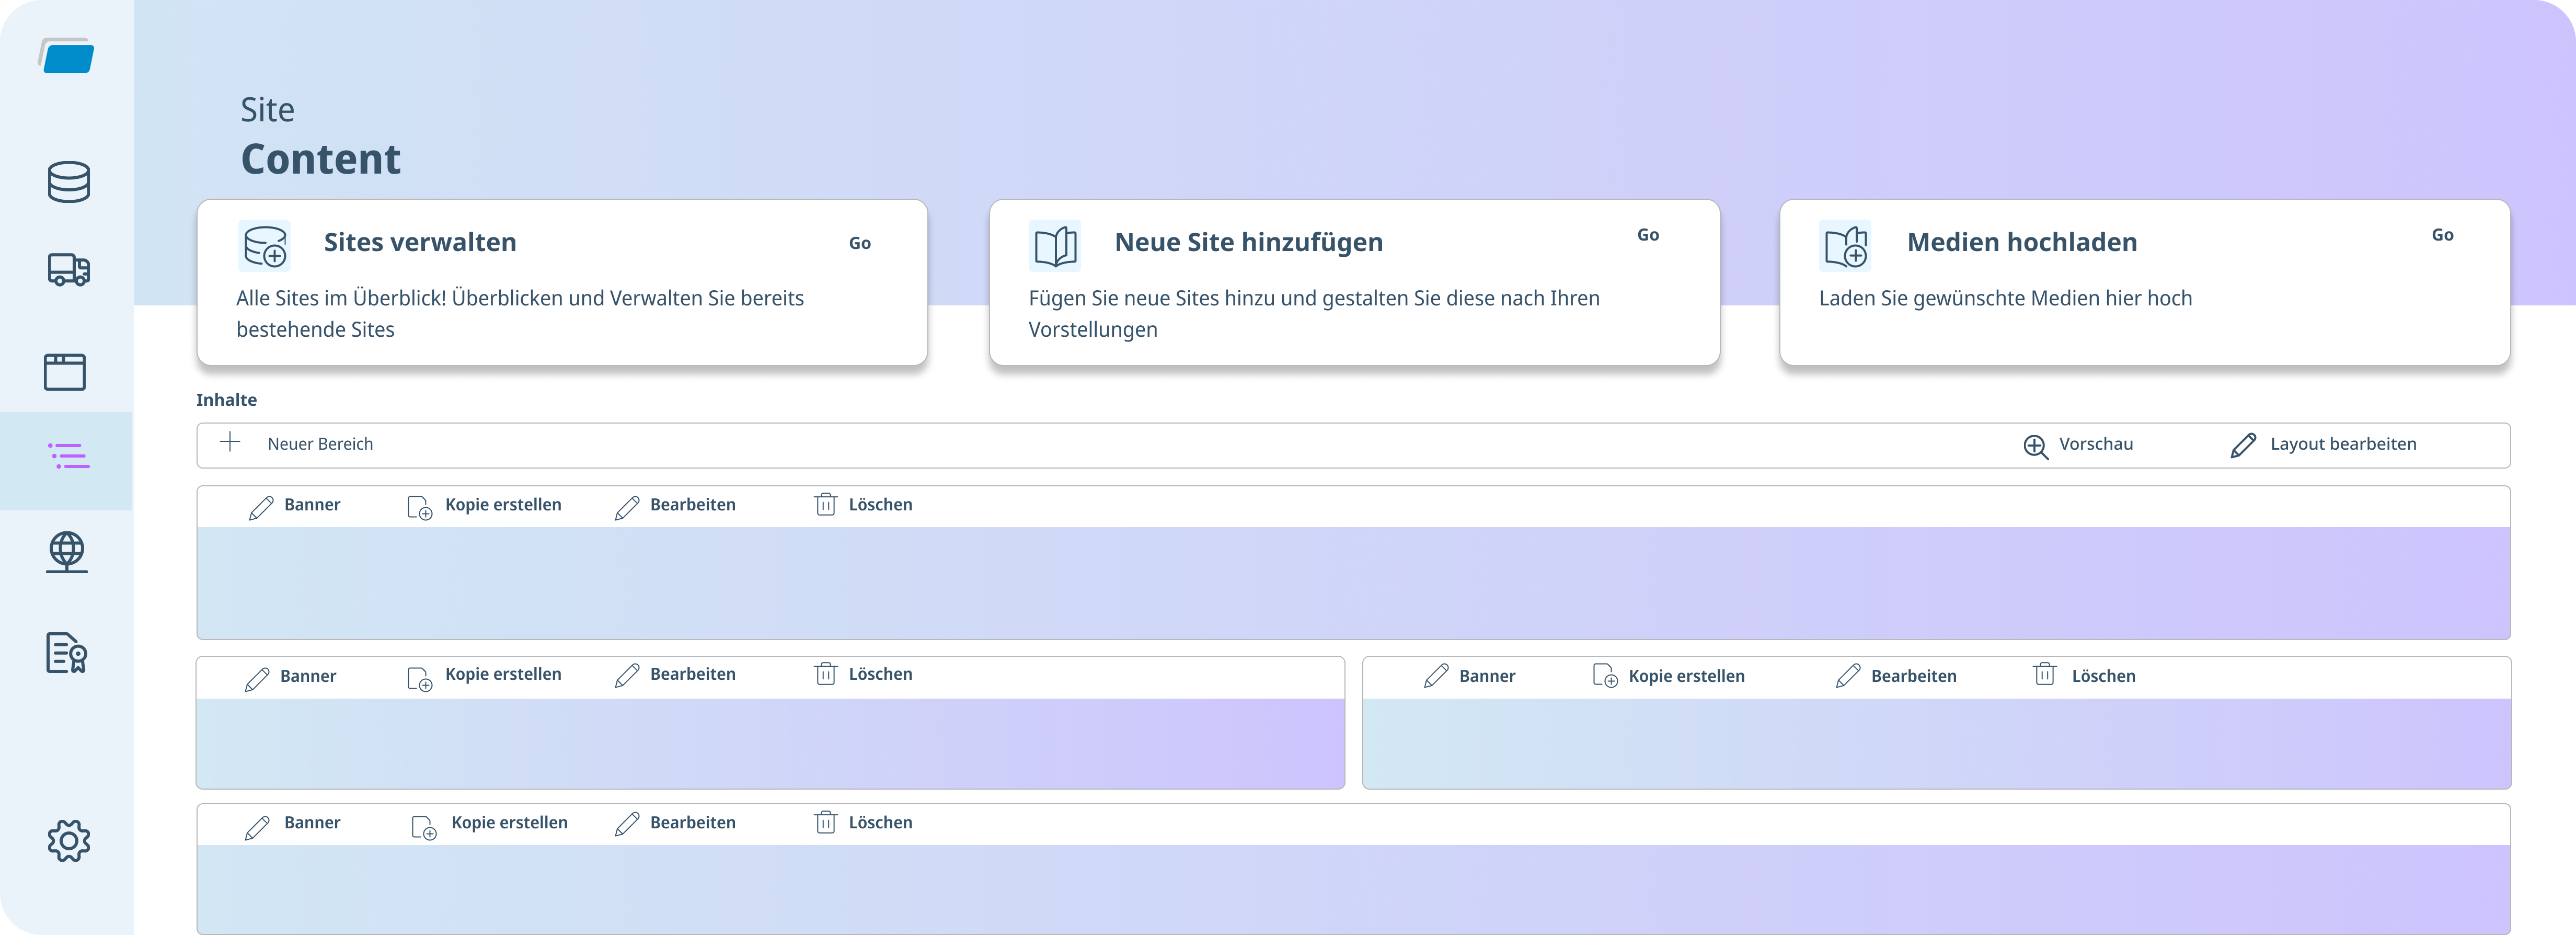Click Banner label in first row

pos(312,505)
